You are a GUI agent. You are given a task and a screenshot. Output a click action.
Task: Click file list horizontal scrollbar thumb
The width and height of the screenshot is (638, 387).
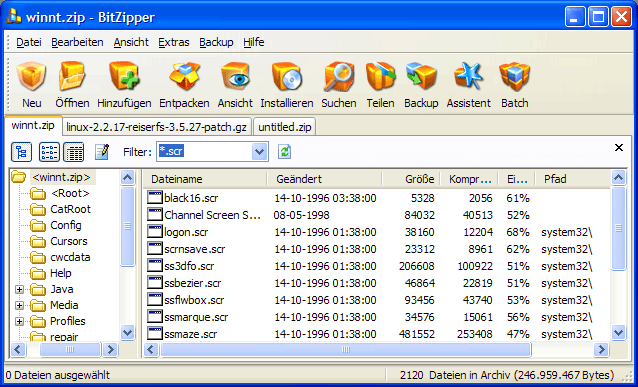click(x=345, y=350)
